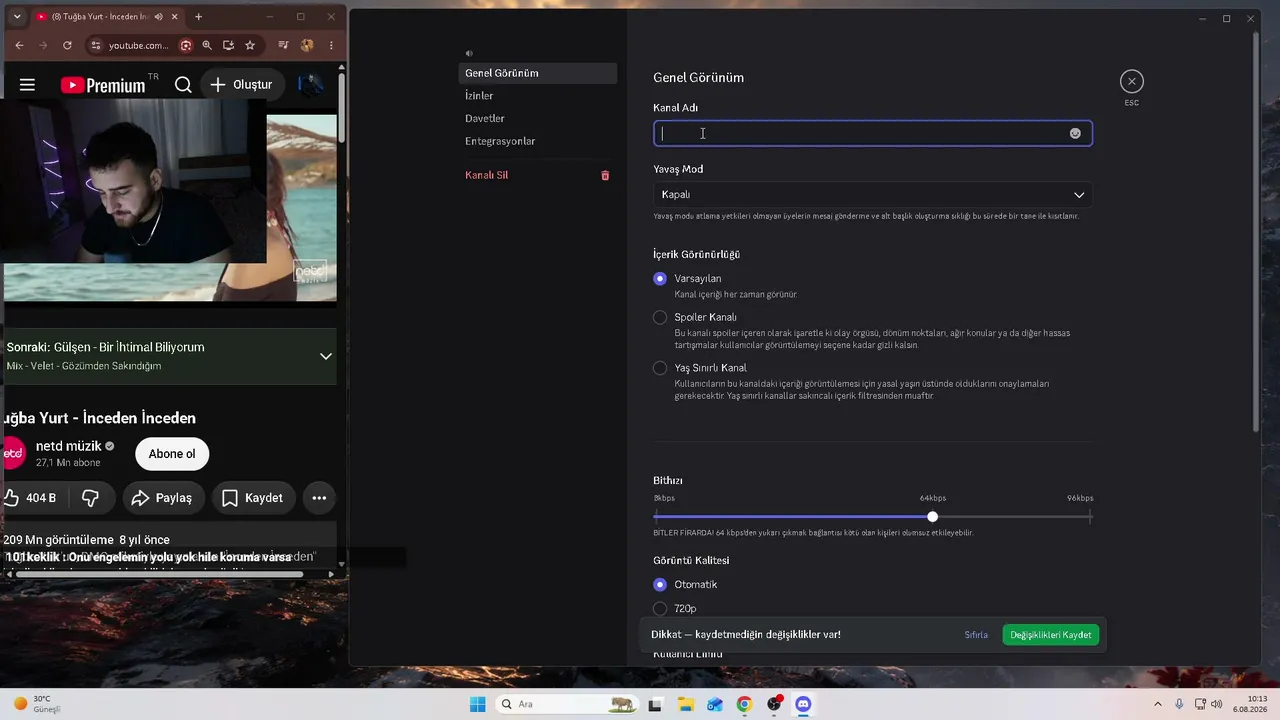The image size is (1280, 720).
Task: Click the microphone icon in system tray
Action: click(x=1179, y=704)
